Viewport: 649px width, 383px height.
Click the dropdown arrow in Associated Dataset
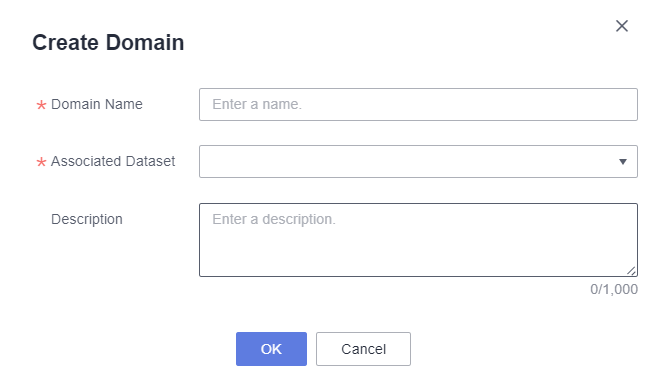point(623,161)
